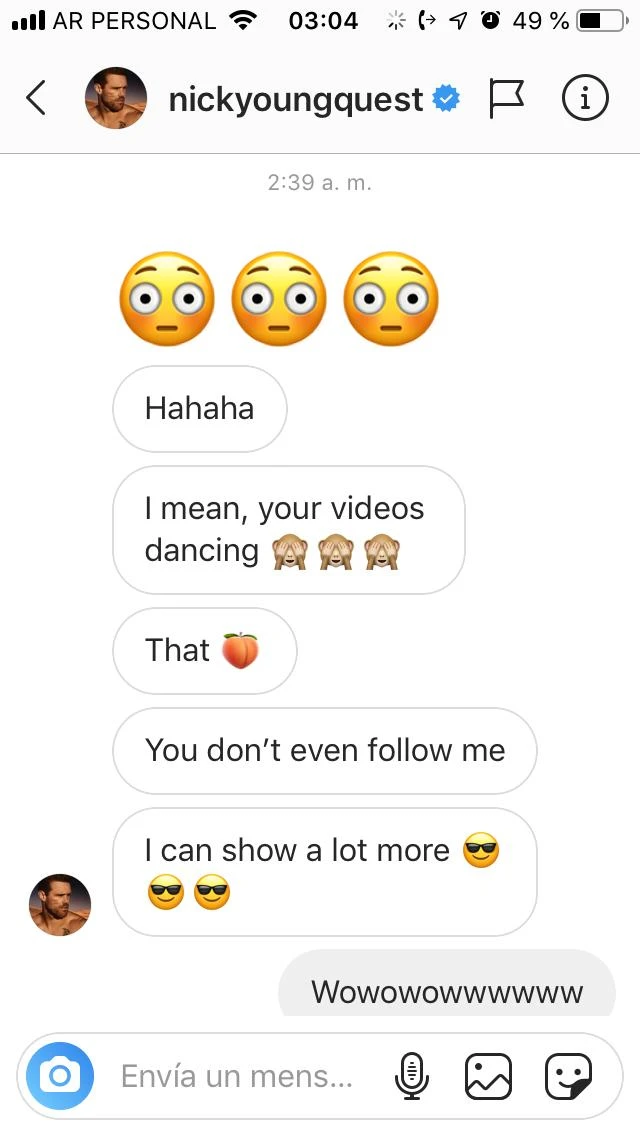Open photo gallery picker icon
This screenshot has height=1136, width=640.
pos(488,1076)
